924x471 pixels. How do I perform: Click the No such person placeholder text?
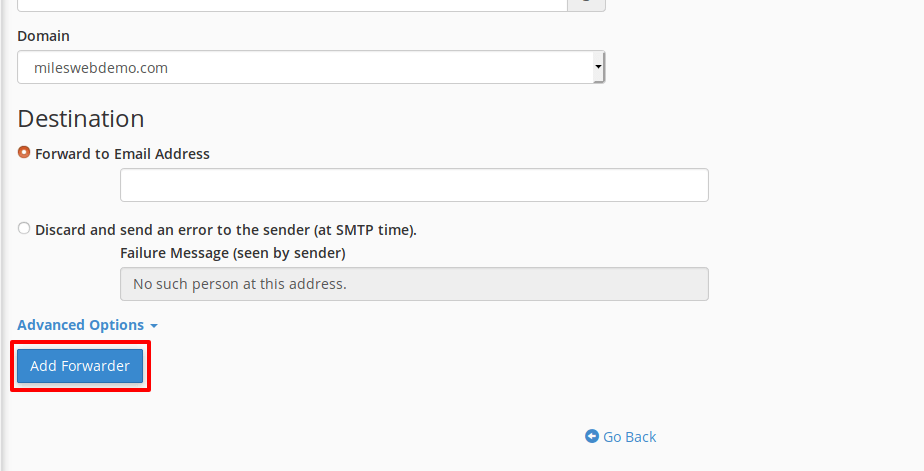pos(240,284)
